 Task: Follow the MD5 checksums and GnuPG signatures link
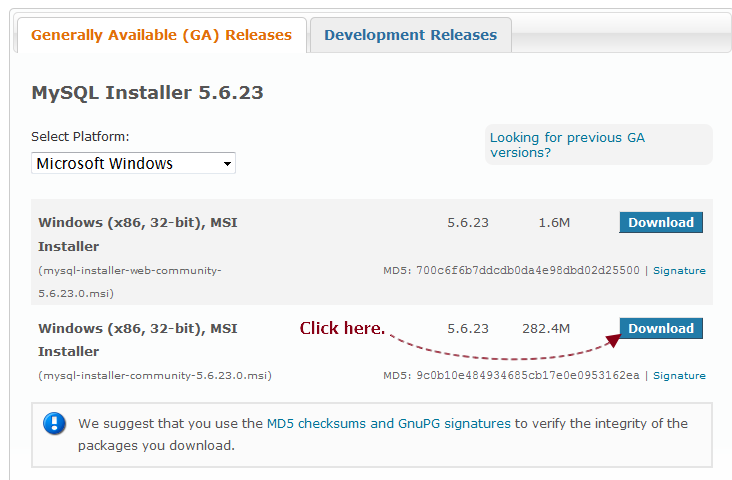point(388,424)
